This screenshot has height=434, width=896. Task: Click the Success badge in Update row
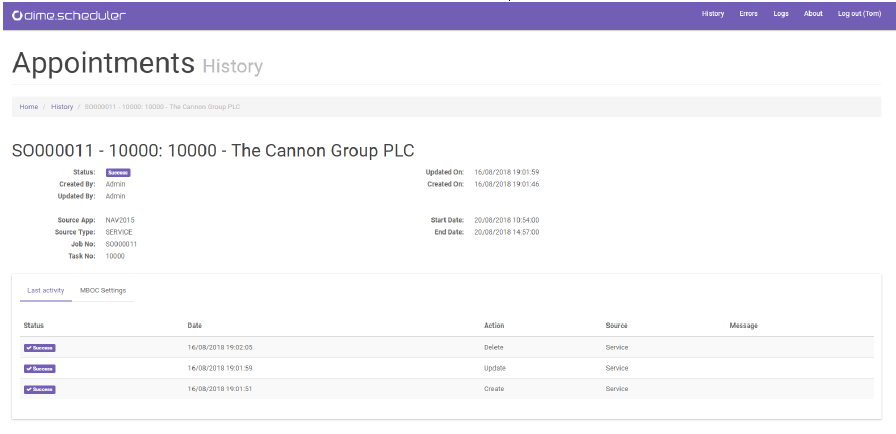click(40, 368)
